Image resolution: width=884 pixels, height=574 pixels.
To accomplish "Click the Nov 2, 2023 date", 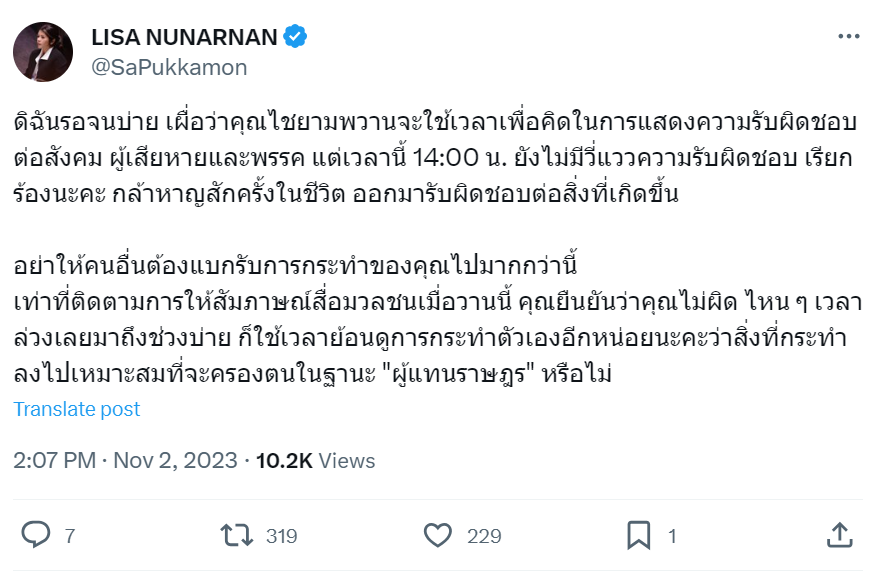I will (x=175, y=461).
